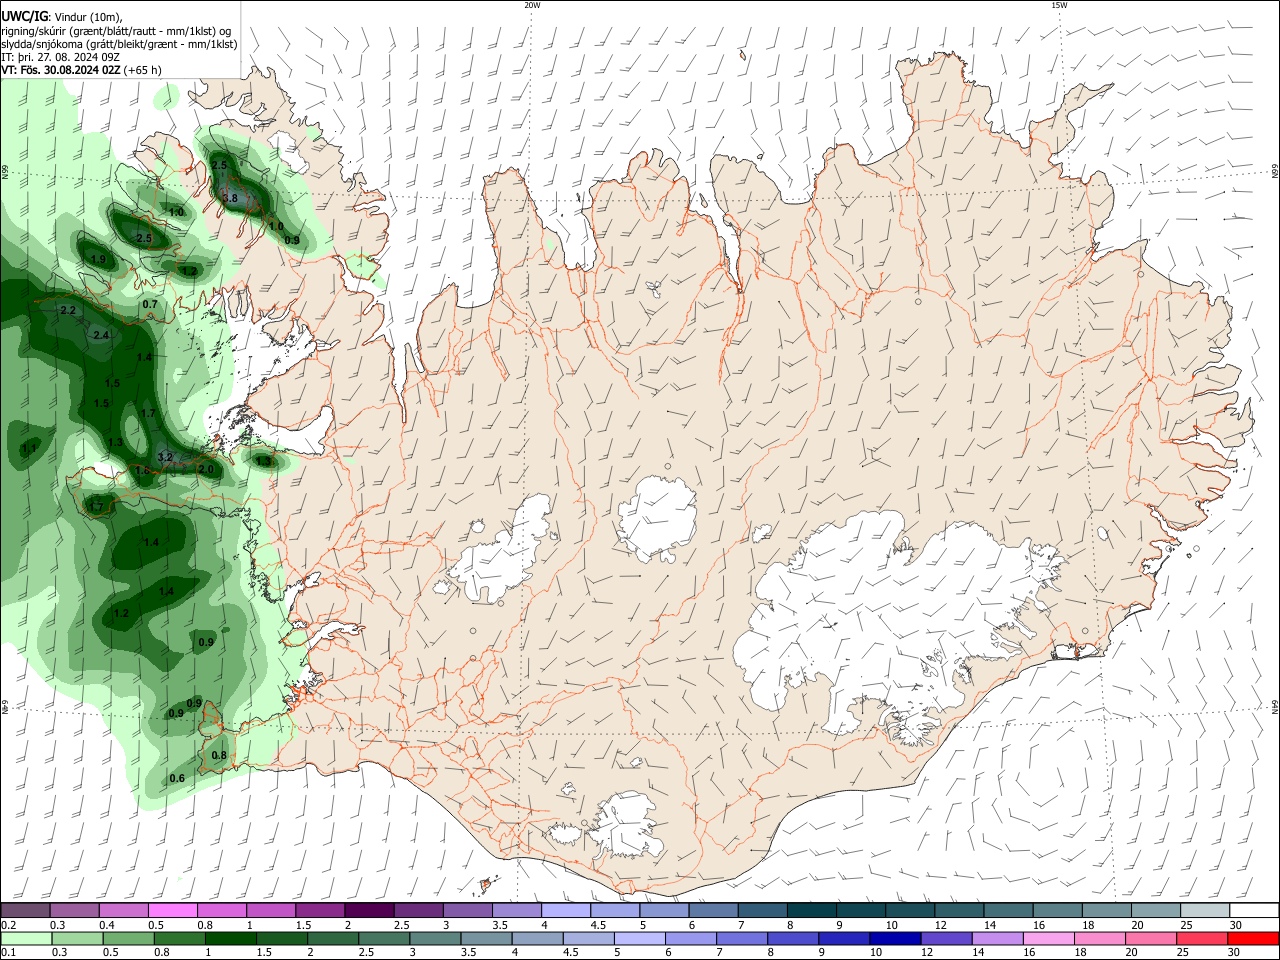Click the 2.4 precipitation value off the west coast

tap(100, 336)
